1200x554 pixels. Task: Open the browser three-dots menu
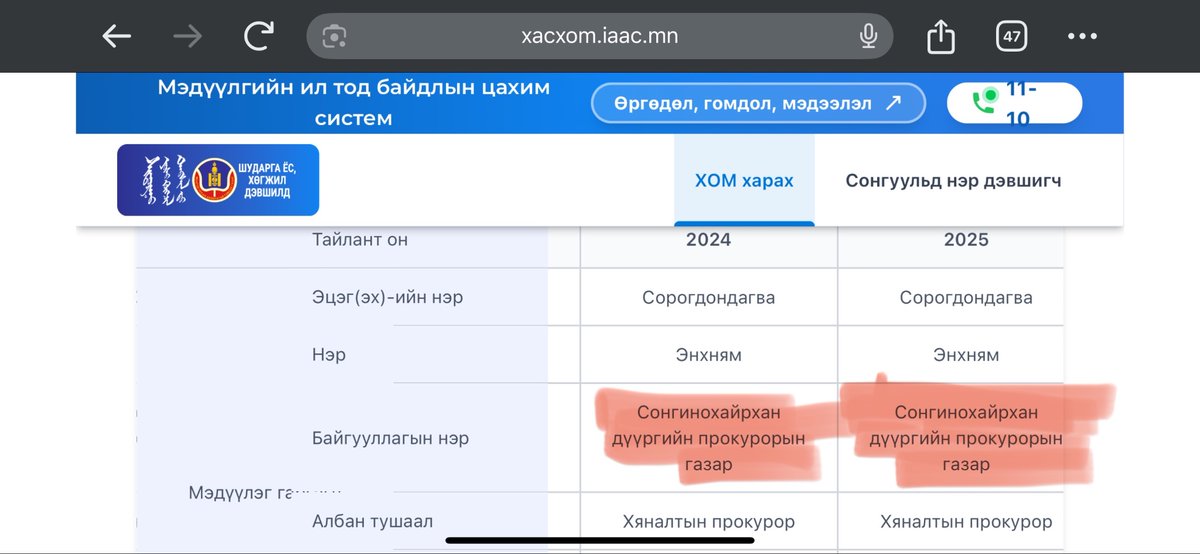point(1082,37)
